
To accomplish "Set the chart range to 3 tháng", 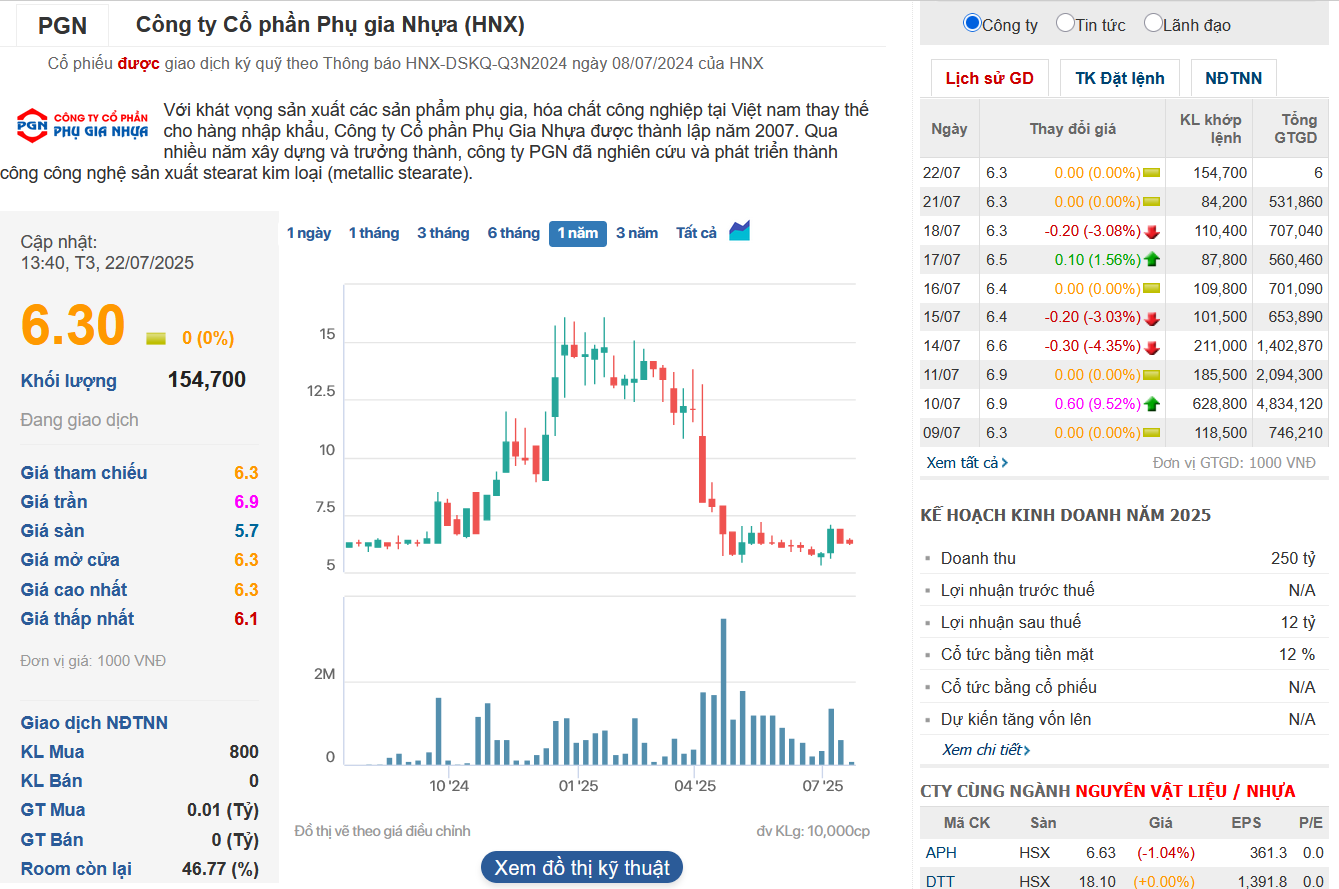I will (443, 233).
